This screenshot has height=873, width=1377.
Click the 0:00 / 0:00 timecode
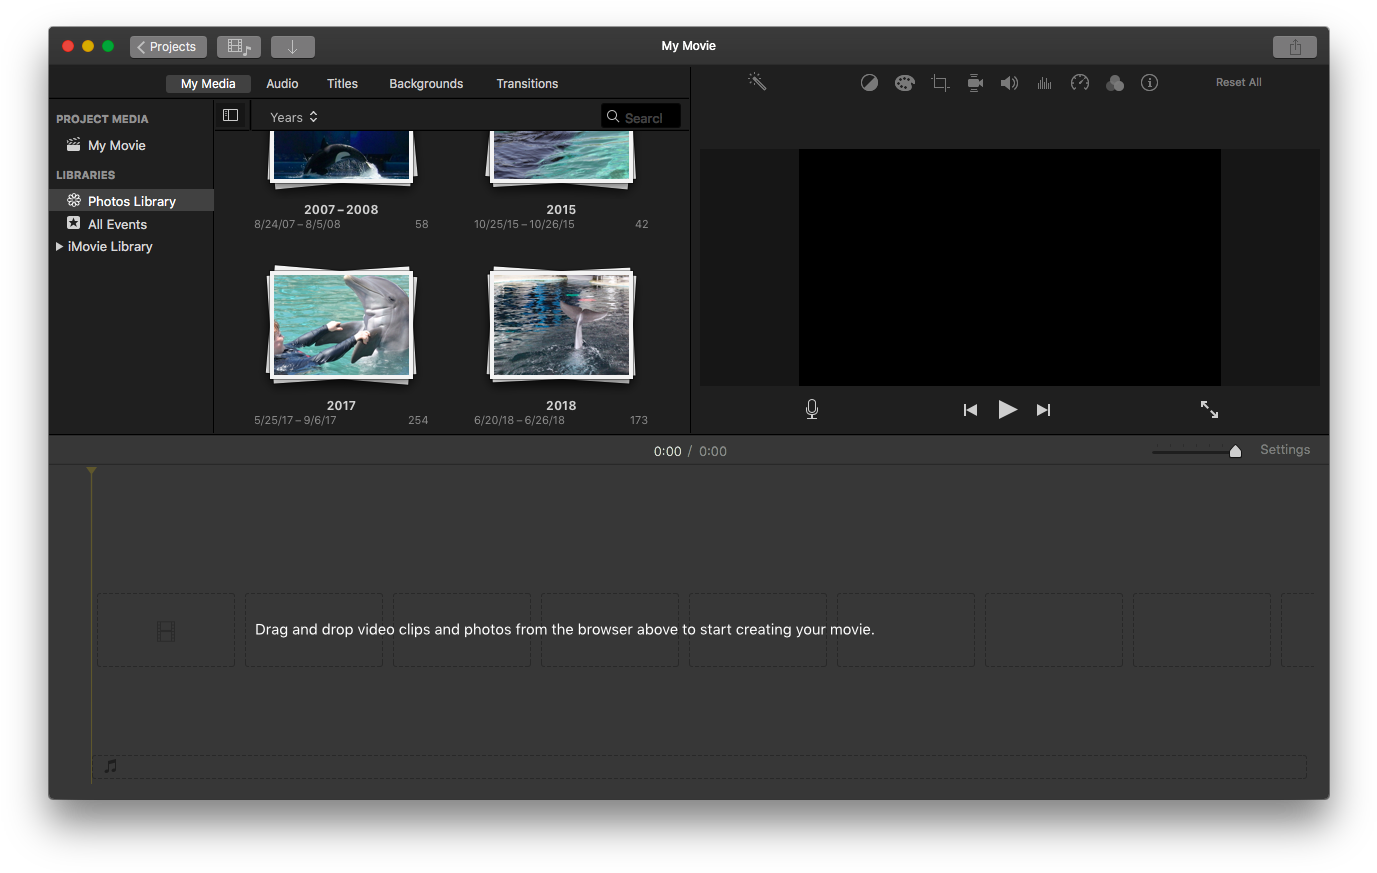[x=690, y=451]
